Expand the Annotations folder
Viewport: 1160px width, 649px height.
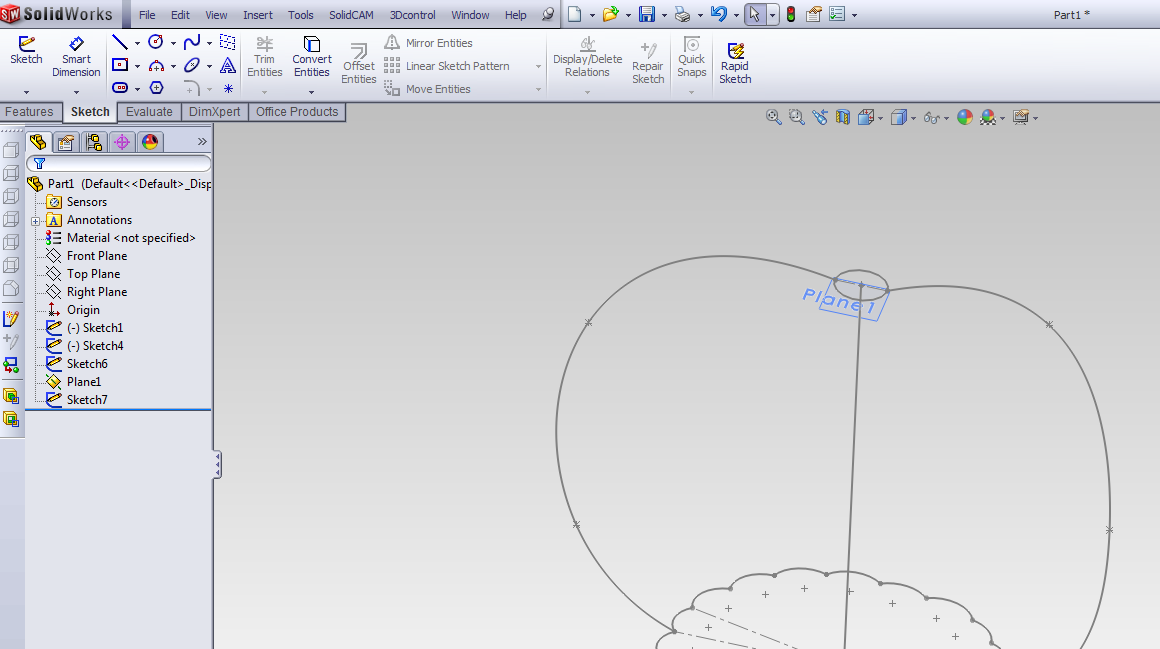[x=35, y=221]
